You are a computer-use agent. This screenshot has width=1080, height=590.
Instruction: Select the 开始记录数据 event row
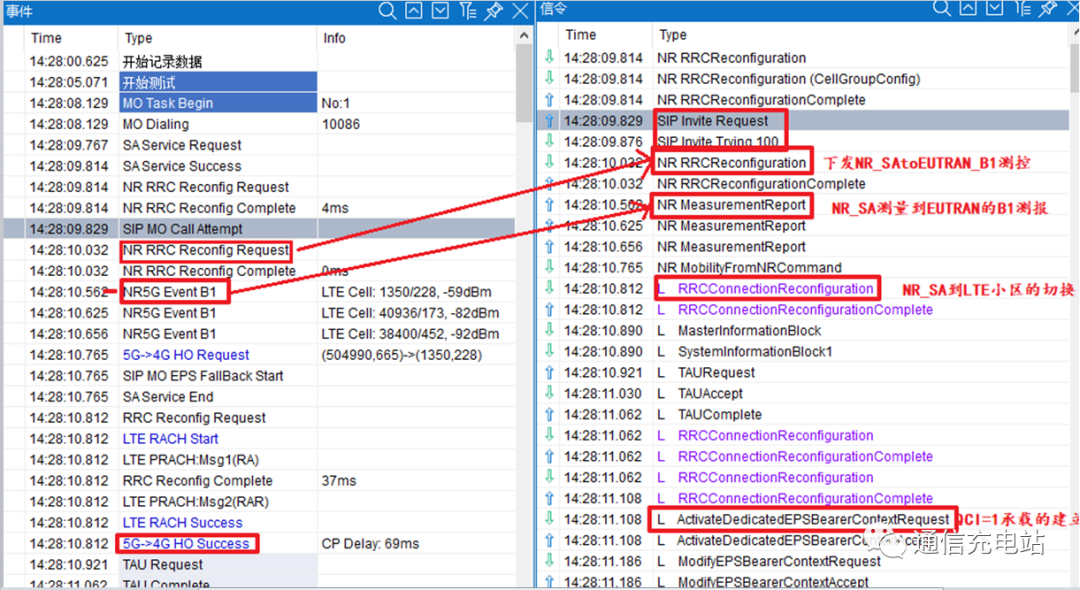tap(258, 61)
